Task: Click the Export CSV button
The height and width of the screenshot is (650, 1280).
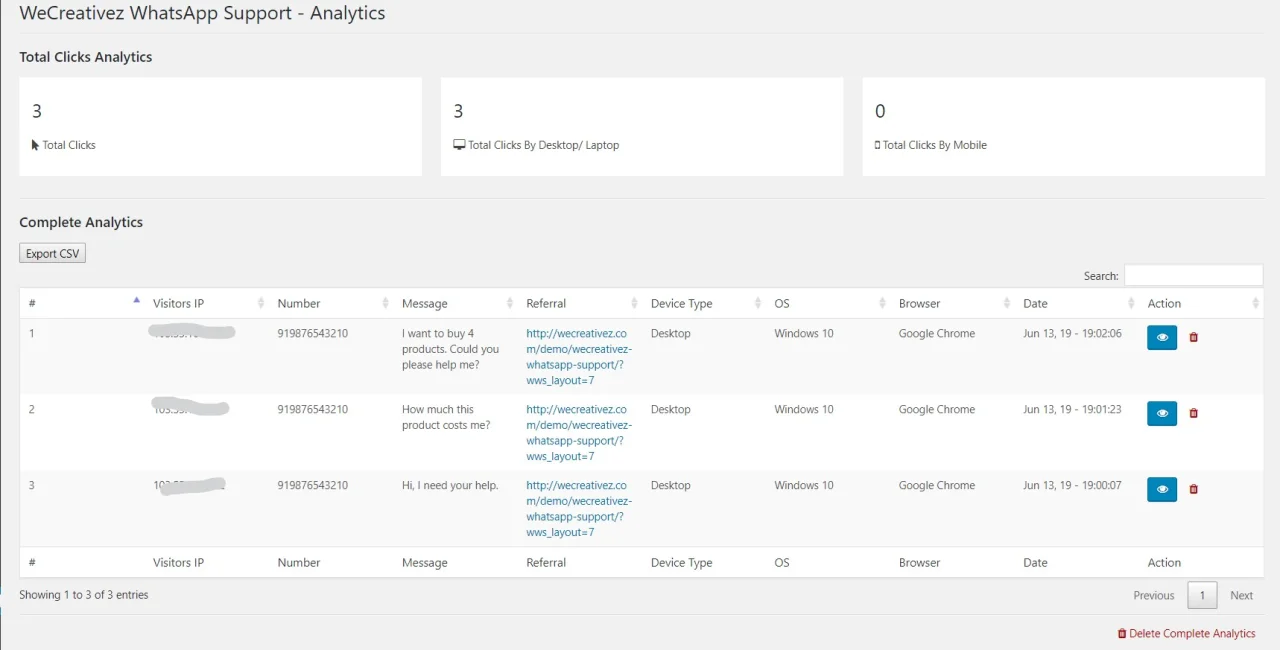Action: point(53,254)
